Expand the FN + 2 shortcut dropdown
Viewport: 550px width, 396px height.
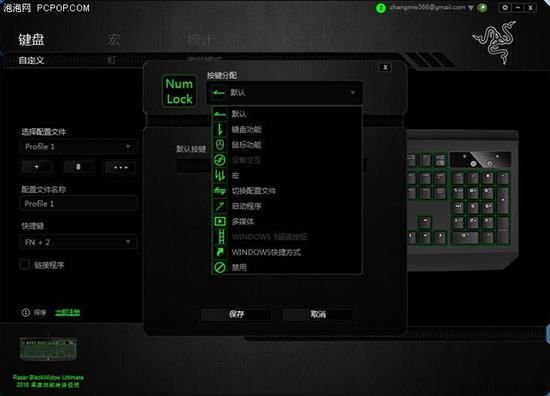pos(78,242)
